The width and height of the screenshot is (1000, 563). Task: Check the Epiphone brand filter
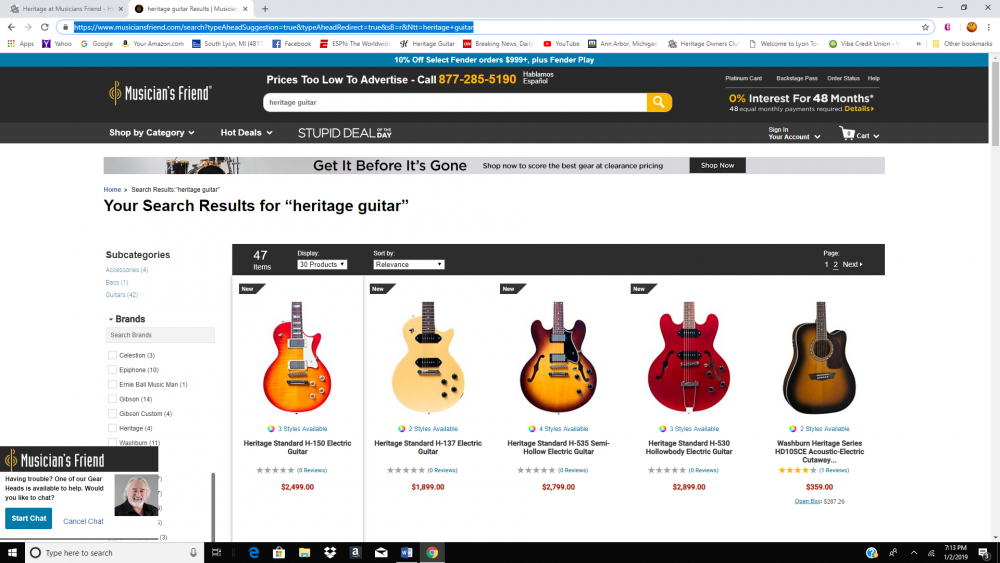[112, 370]
